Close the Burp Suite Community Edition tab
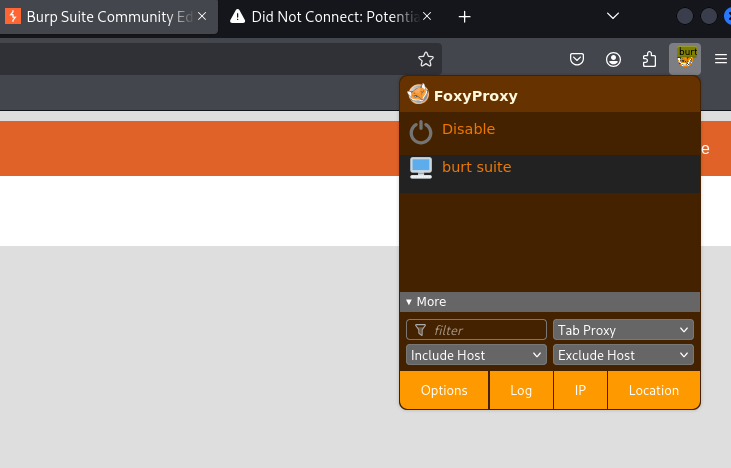The height and width of the screenshot is (468, 731). pyautogui.click(x=202, y=16)
